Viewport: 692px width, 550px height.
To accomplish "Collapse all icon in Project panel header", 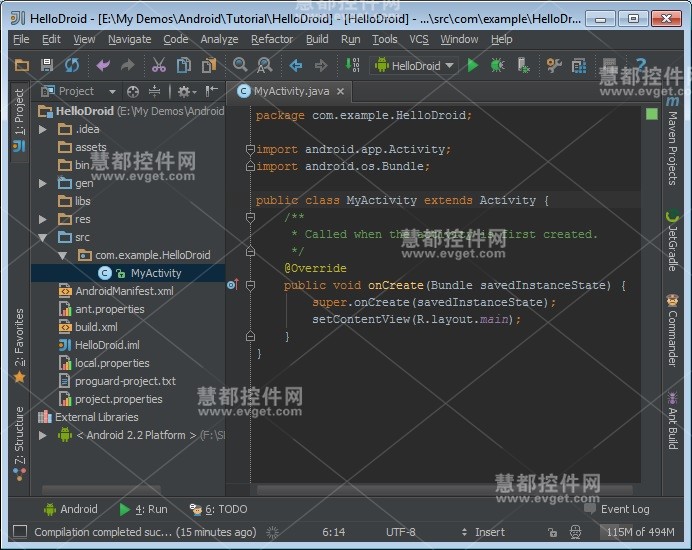I will pos(154,91).
